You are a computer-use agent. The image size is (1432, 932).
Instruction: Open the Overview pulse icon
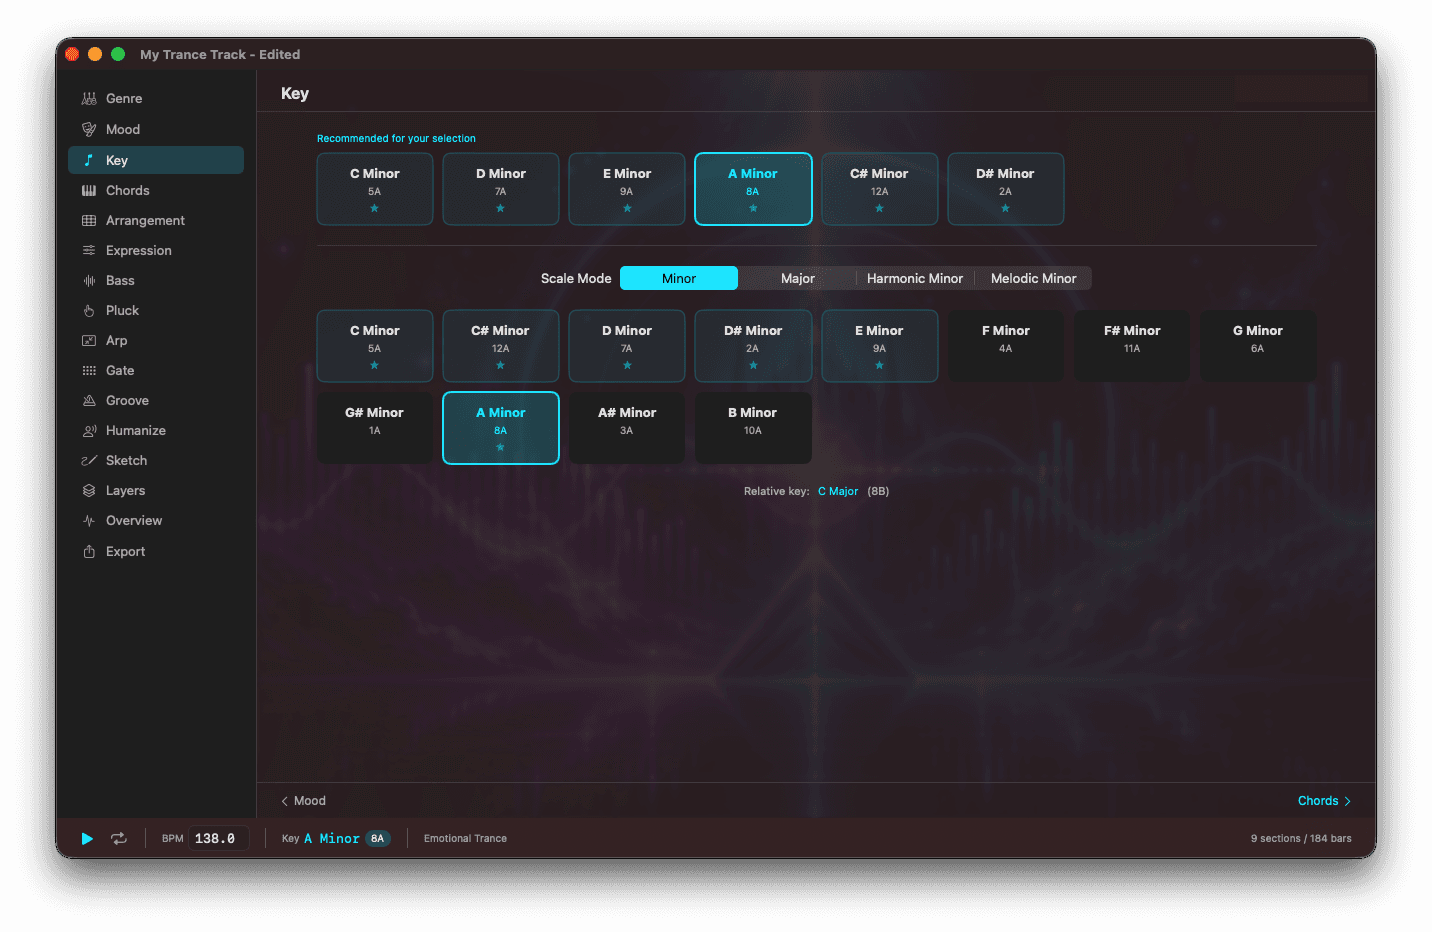tap(89, 520)
